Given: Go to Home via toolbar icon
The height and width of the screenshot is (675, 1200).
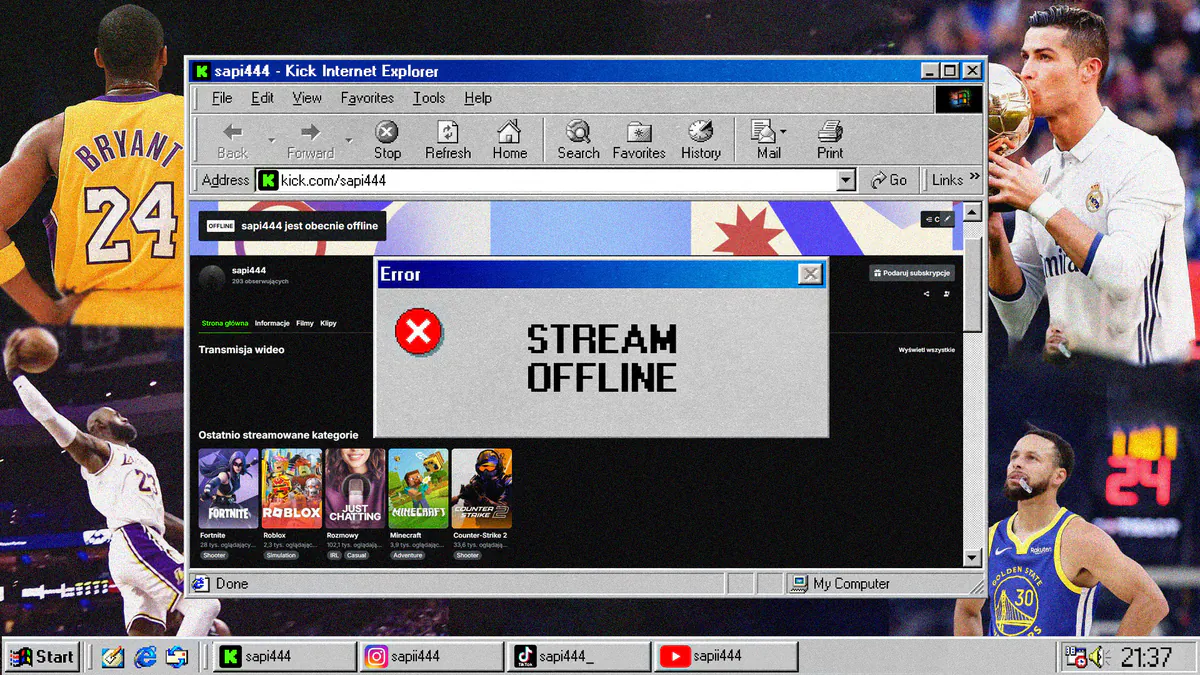Looking at the screenshot, I should click(x=509, y=132).
